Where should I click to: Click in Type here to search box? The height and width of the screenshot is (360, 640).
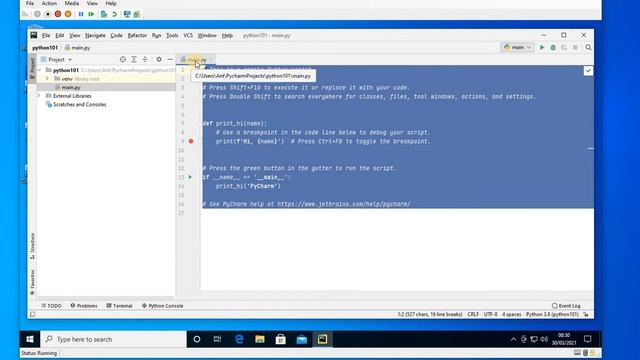pyautogui.click(x=113, y=339)
